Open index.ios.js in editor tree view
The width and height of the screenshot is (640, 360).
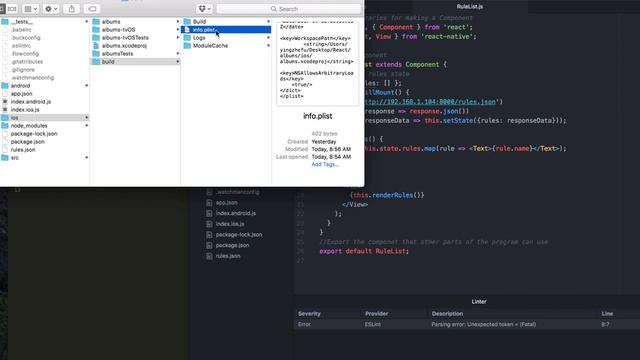click(x=230, y=224)
